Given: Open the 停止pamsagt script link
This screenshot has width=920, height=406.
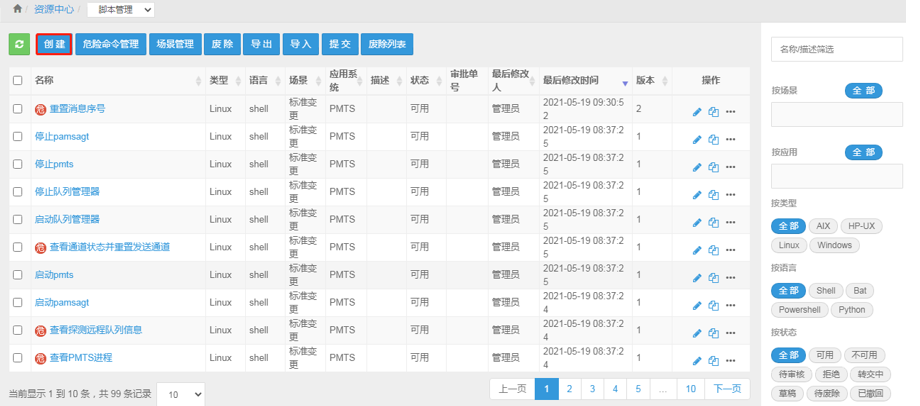Looking at the screenshot, I should click(62, 137).
